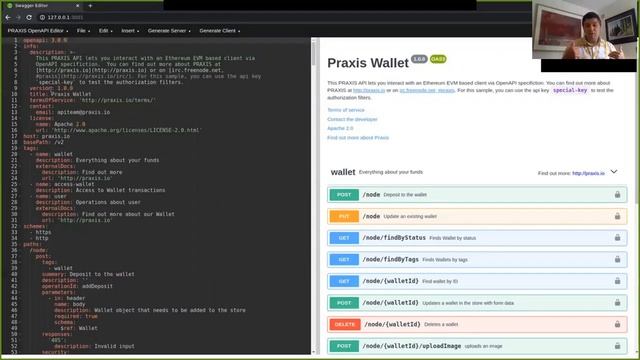Click lock icon on GET /node/{walletId} row
Viewport: 640px width, 360px height.
click(x=617, y=281)
